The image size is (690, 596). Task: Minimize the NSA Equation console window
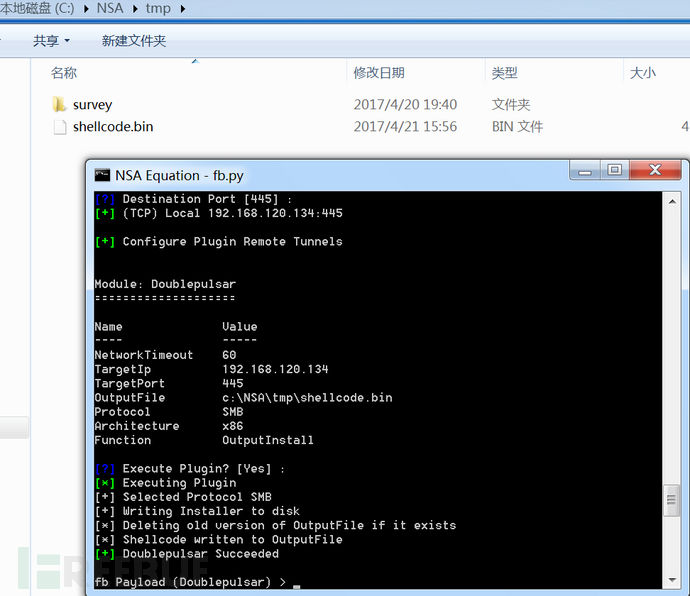[585, 170]
